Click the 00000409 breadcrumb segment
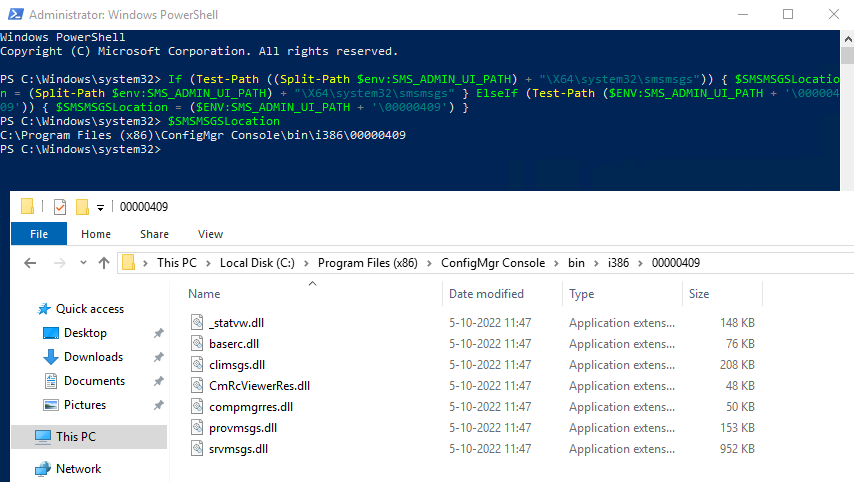Viewport: 854px width, 482px height. click(x=675, y=263)
